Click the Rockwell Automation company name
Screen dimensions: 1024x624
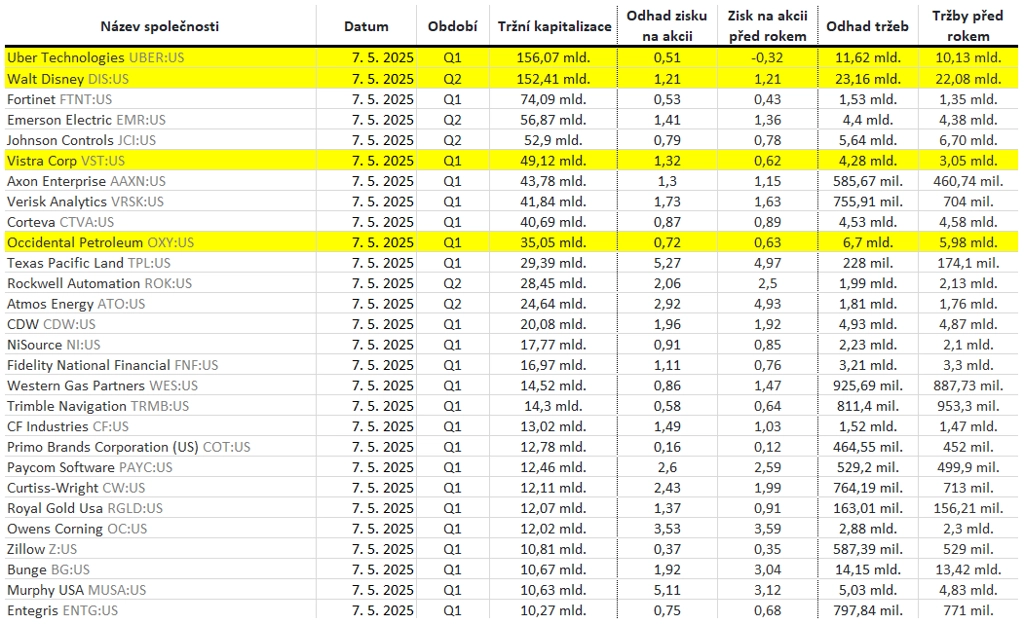tap(73, 283)
